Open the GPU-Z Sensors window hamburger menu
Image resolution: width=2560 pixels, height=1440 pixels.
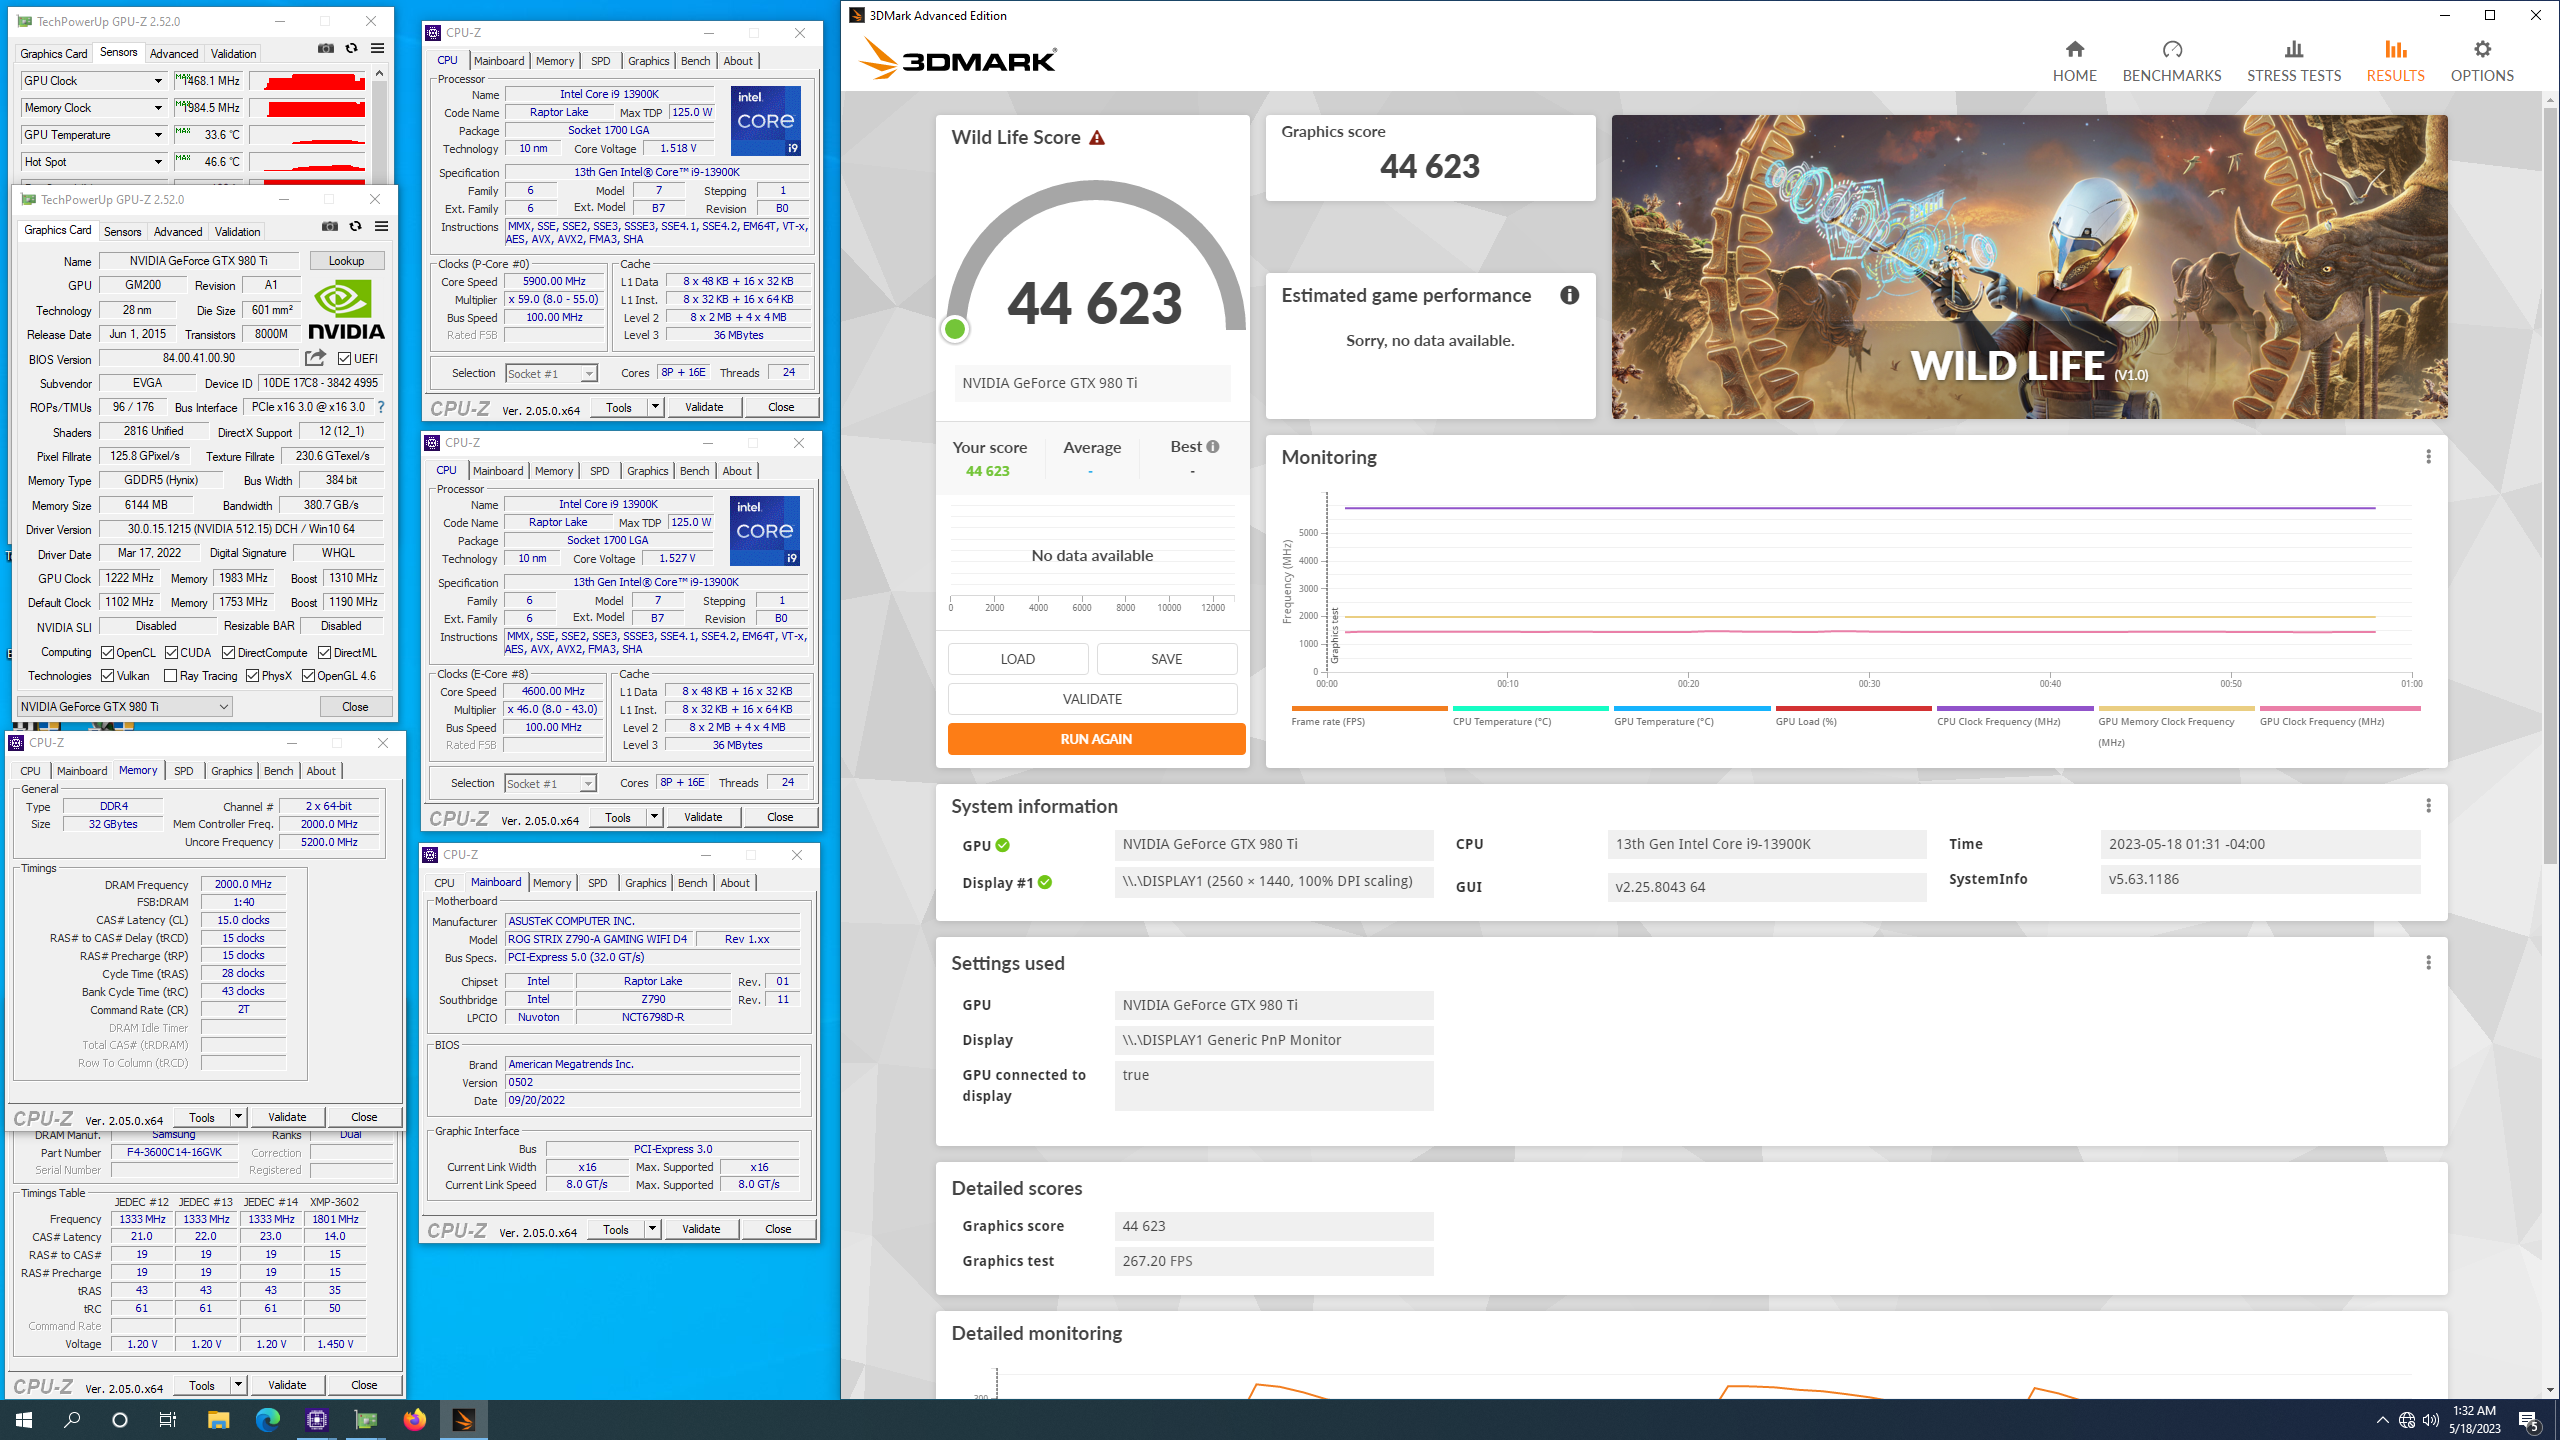(377, 48)
